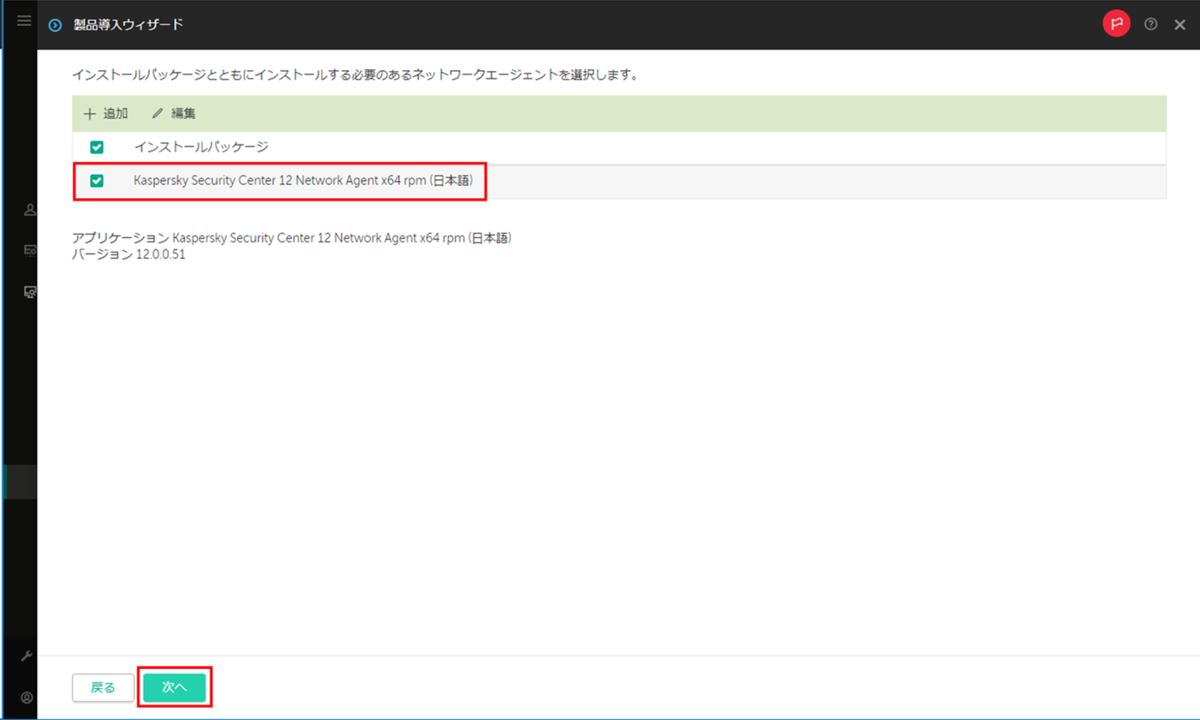Screen dimensions: 1200x720
Task: Uncheck the インストールパッケージ checkbox
Action: (x=96, y=147)
